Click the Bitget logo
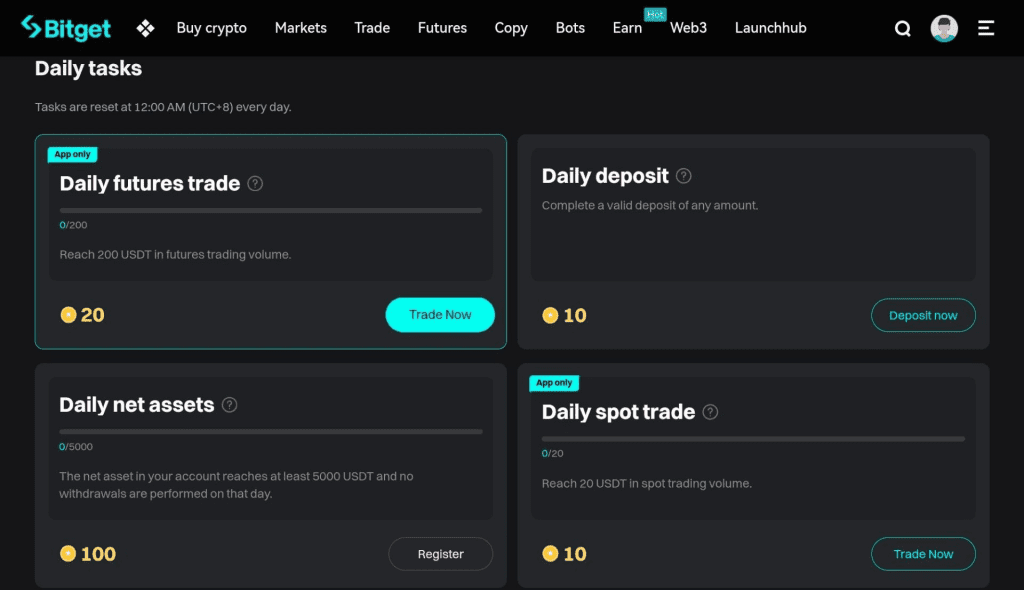The width and height of the screenshot is (1024, 590). 66,28
